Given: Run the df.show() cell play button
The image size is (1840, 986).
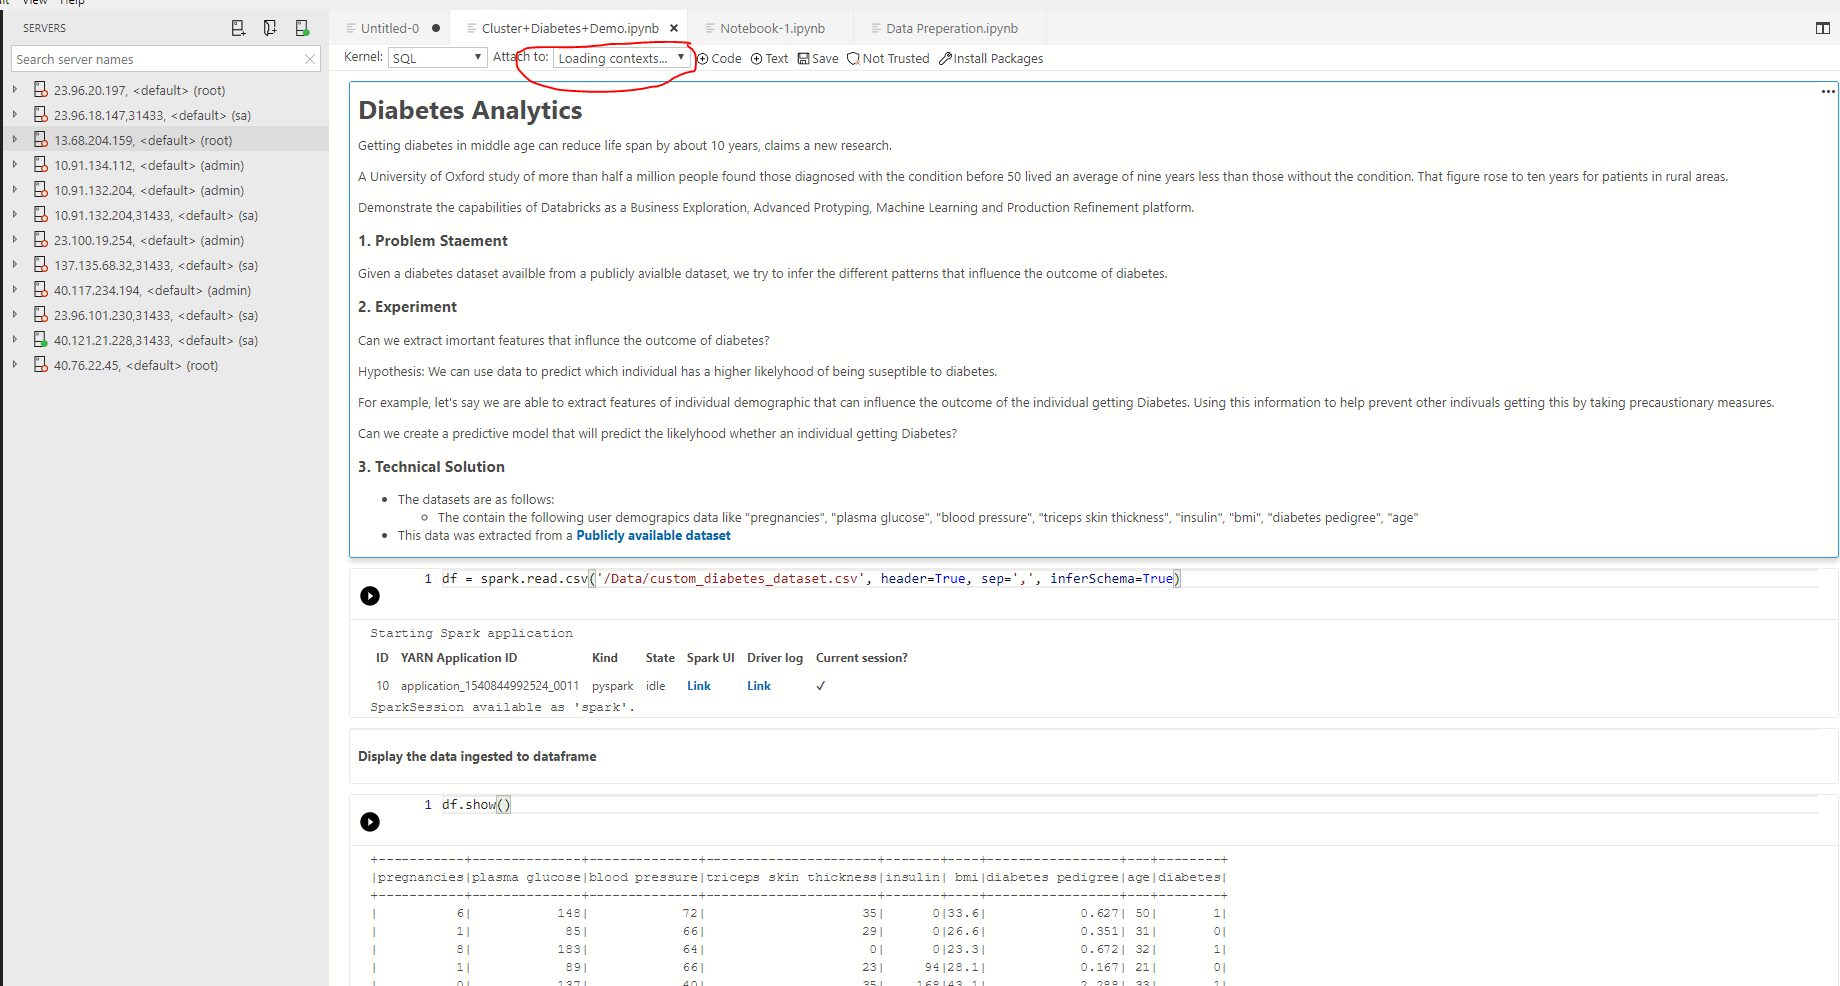Looking at the screenshot, I should click(370, 822).
